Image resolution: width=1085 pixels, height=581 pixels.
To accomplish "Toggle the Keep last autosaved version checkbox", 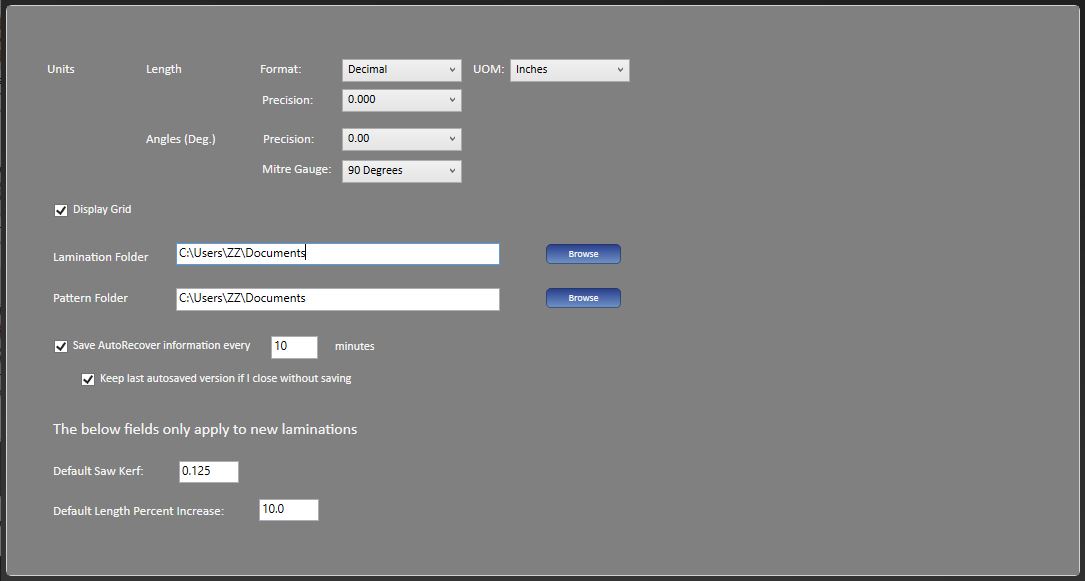I will click(88, 380).
